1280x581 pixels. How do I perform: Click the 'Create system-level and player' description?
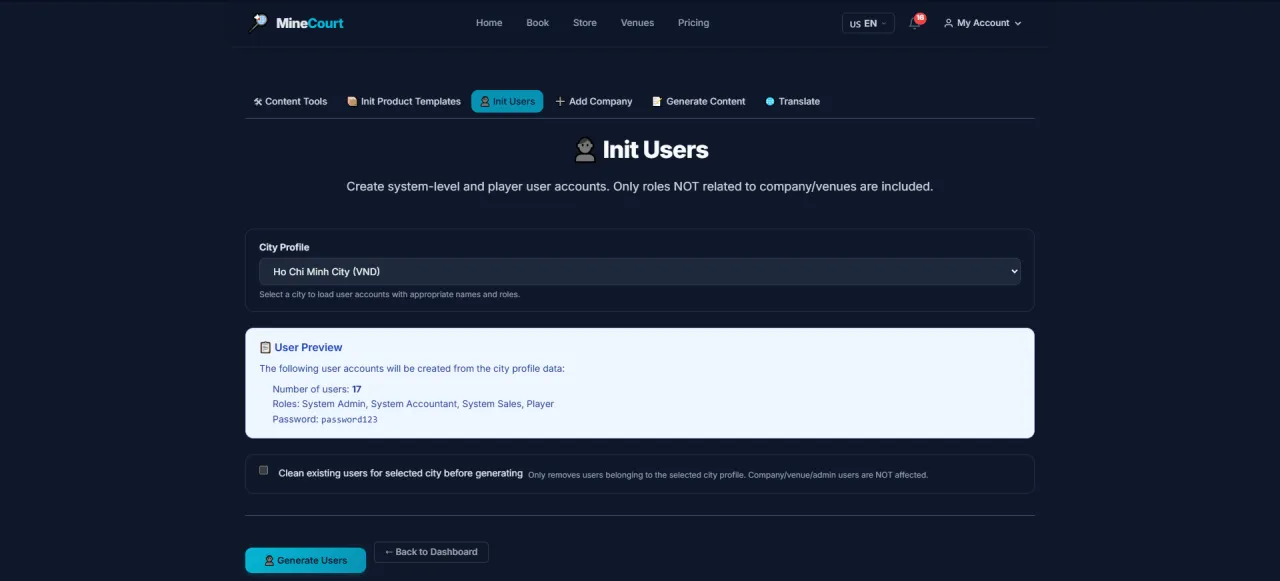pos(640,186)
